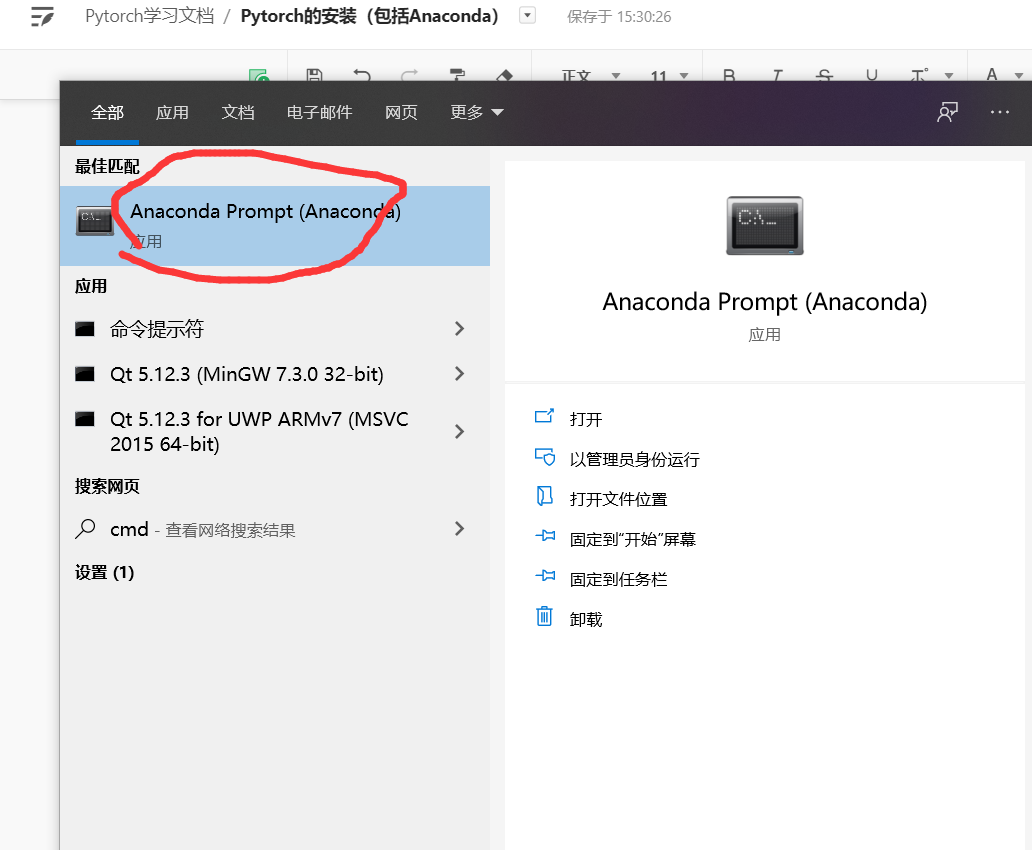
Task: Open the three-dot options menu in search
Action: (x=1000, y=112)
